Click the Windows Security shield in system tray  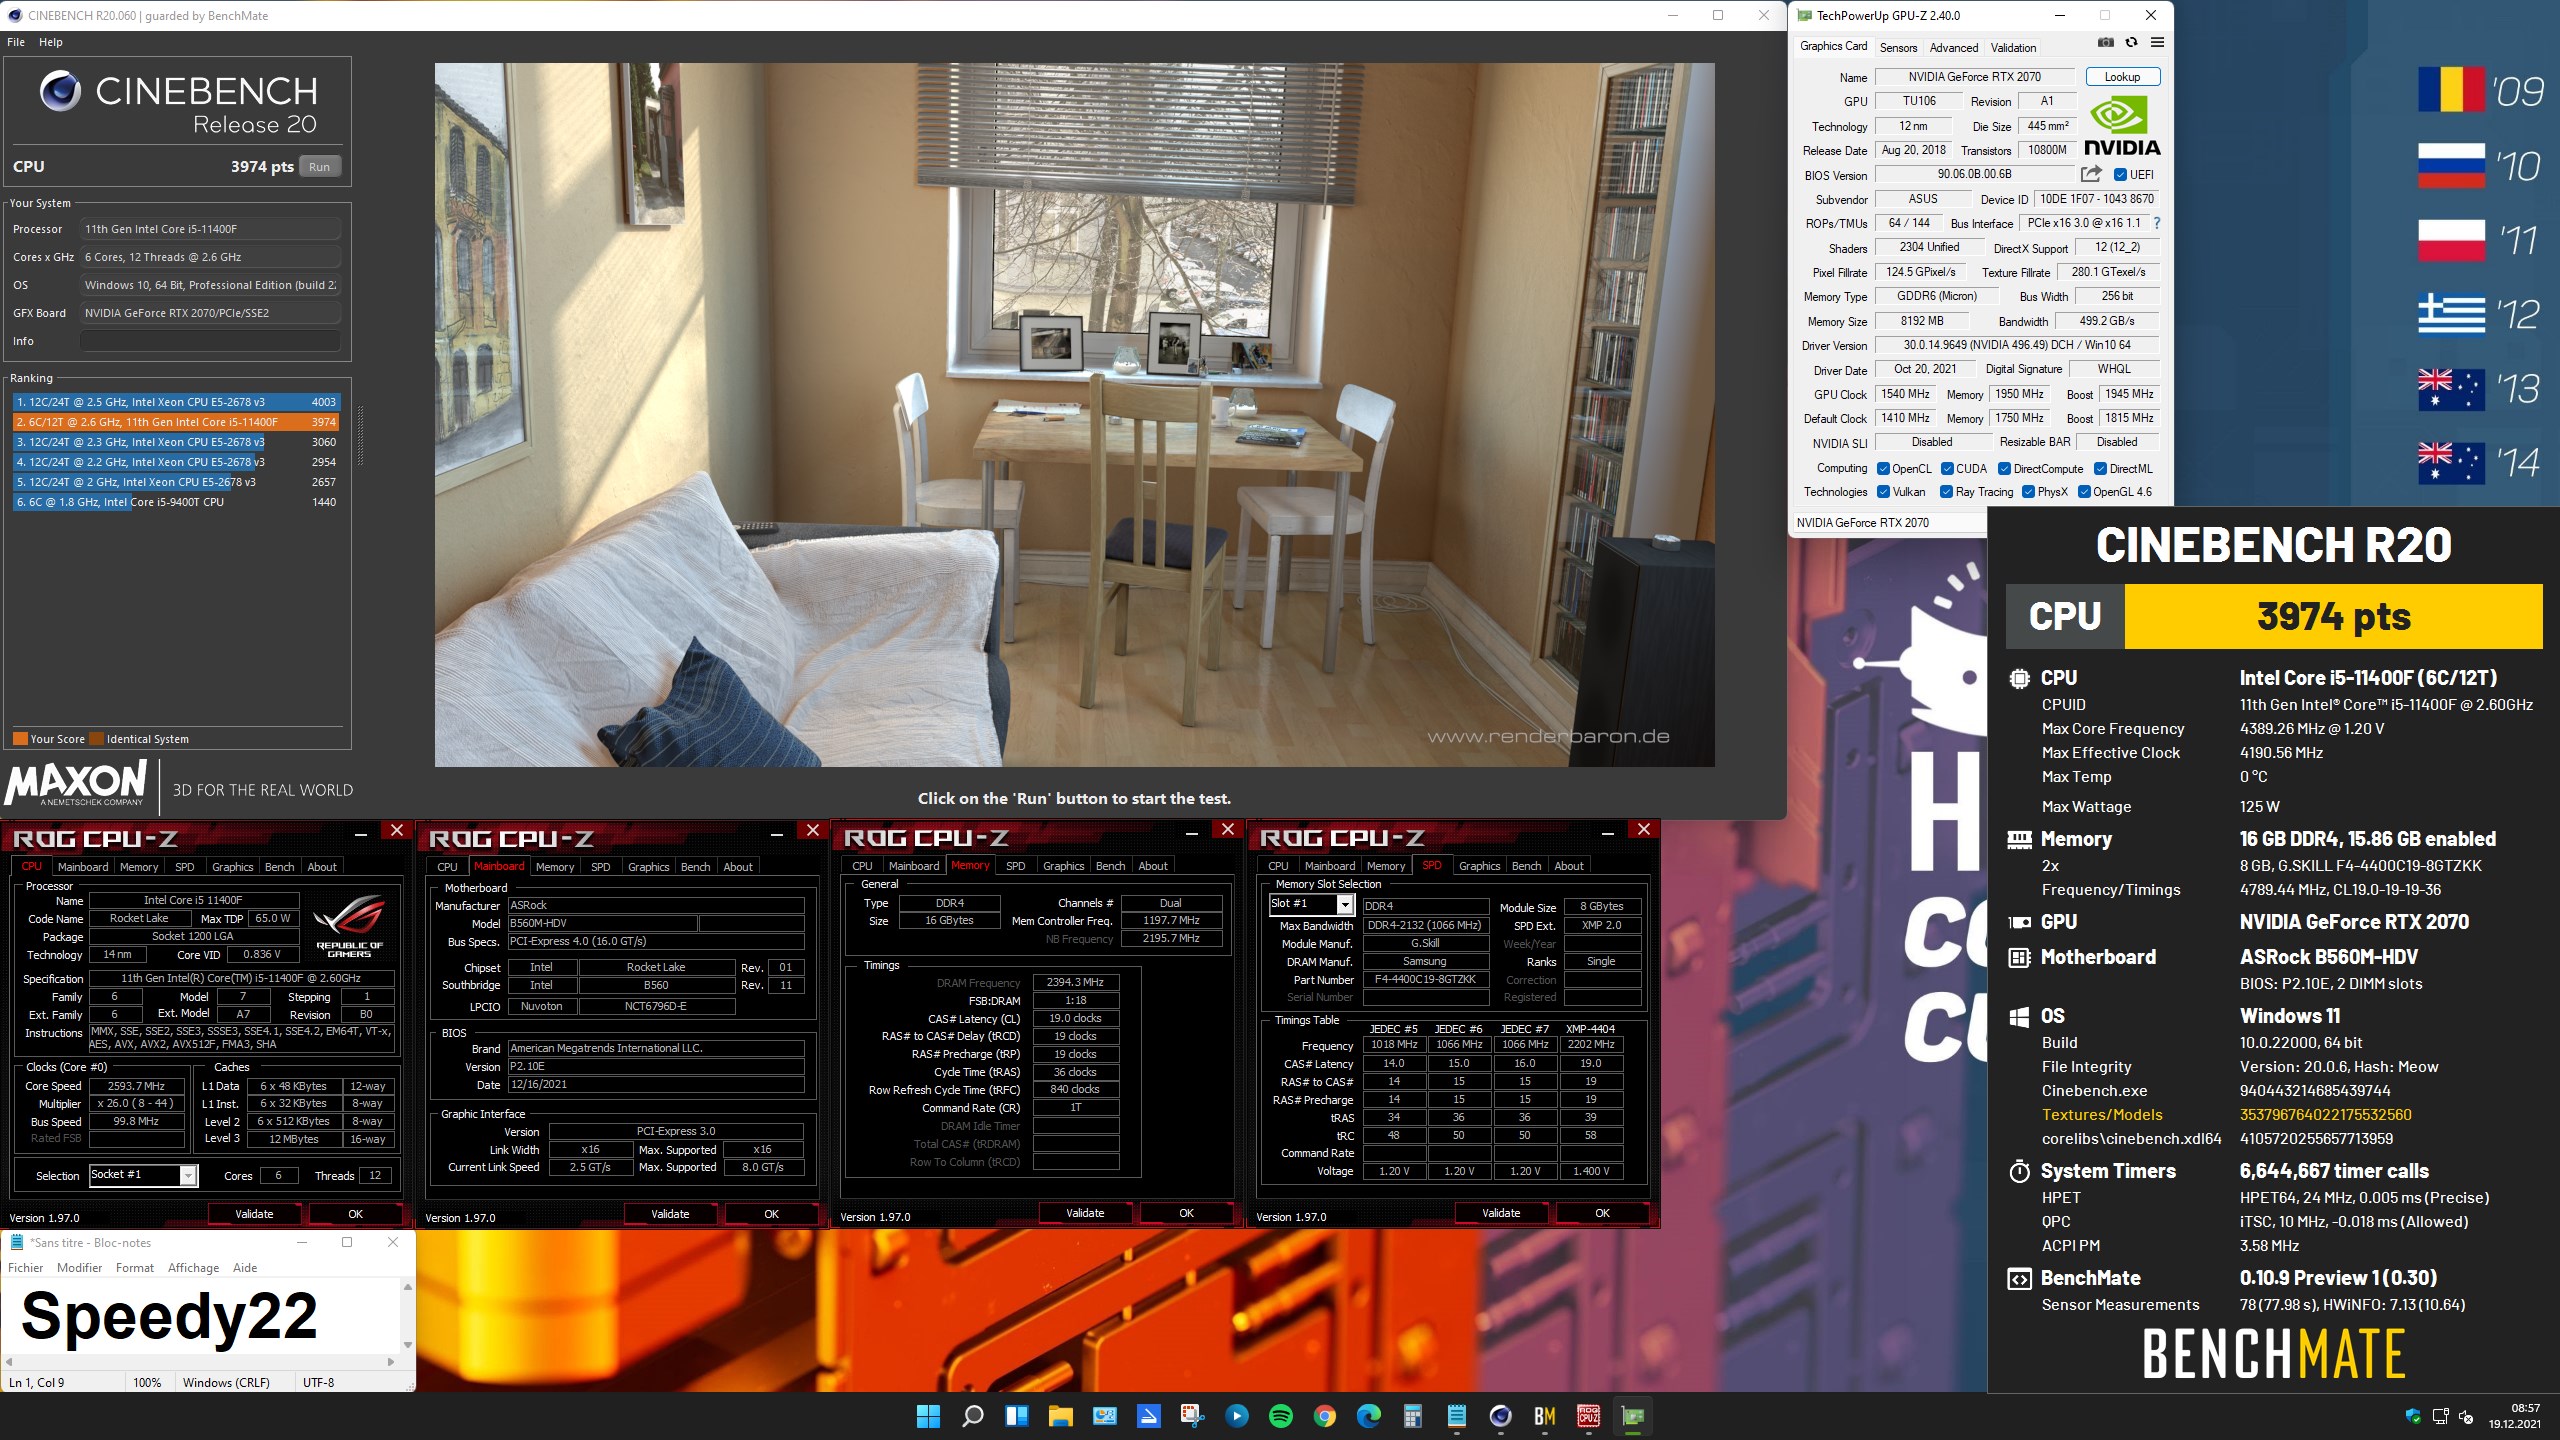coord(2413,1416)
